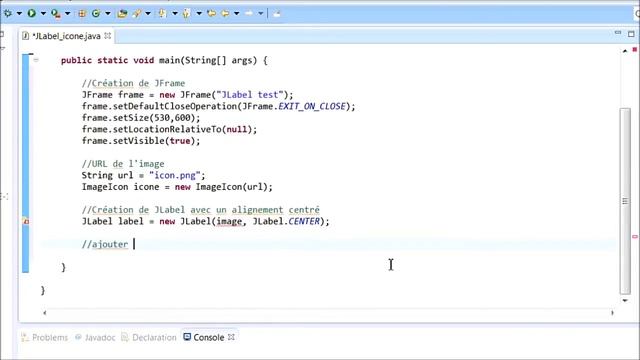
Task: Click the New Java Class icon
Action: (x=96, y=13)
